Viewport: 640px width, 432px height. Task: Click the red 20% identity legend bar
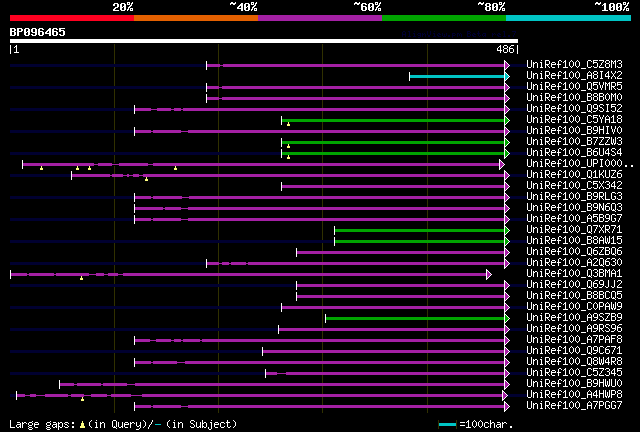72,18
